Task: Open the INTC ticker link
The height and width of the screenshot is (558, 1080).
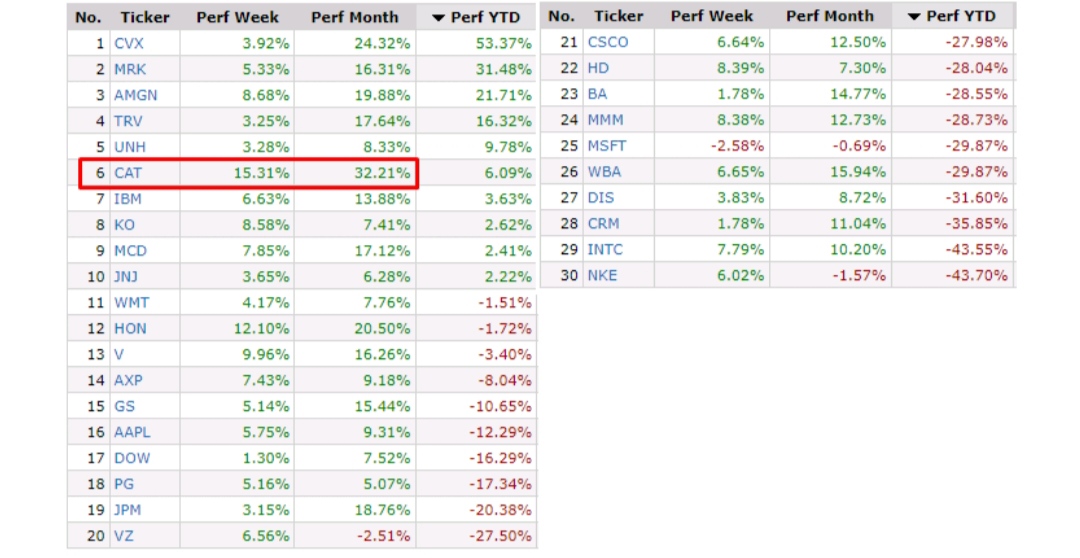Action: point(605,249)
